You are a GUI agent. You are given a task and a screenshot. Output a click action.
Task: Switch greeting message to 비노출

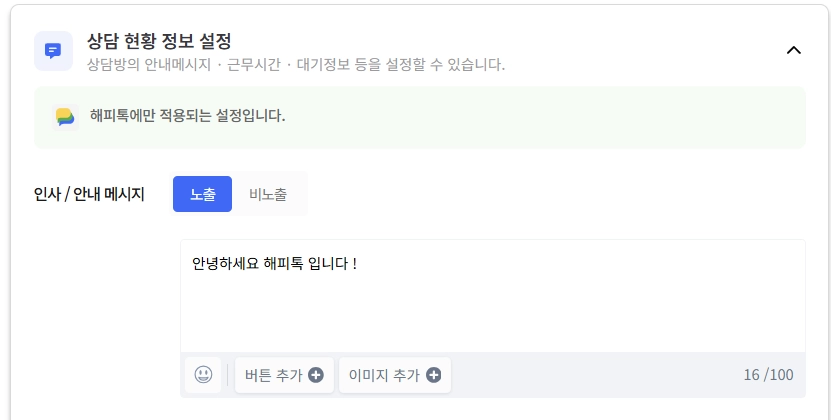pyautogui.click(x=268, y=194)
